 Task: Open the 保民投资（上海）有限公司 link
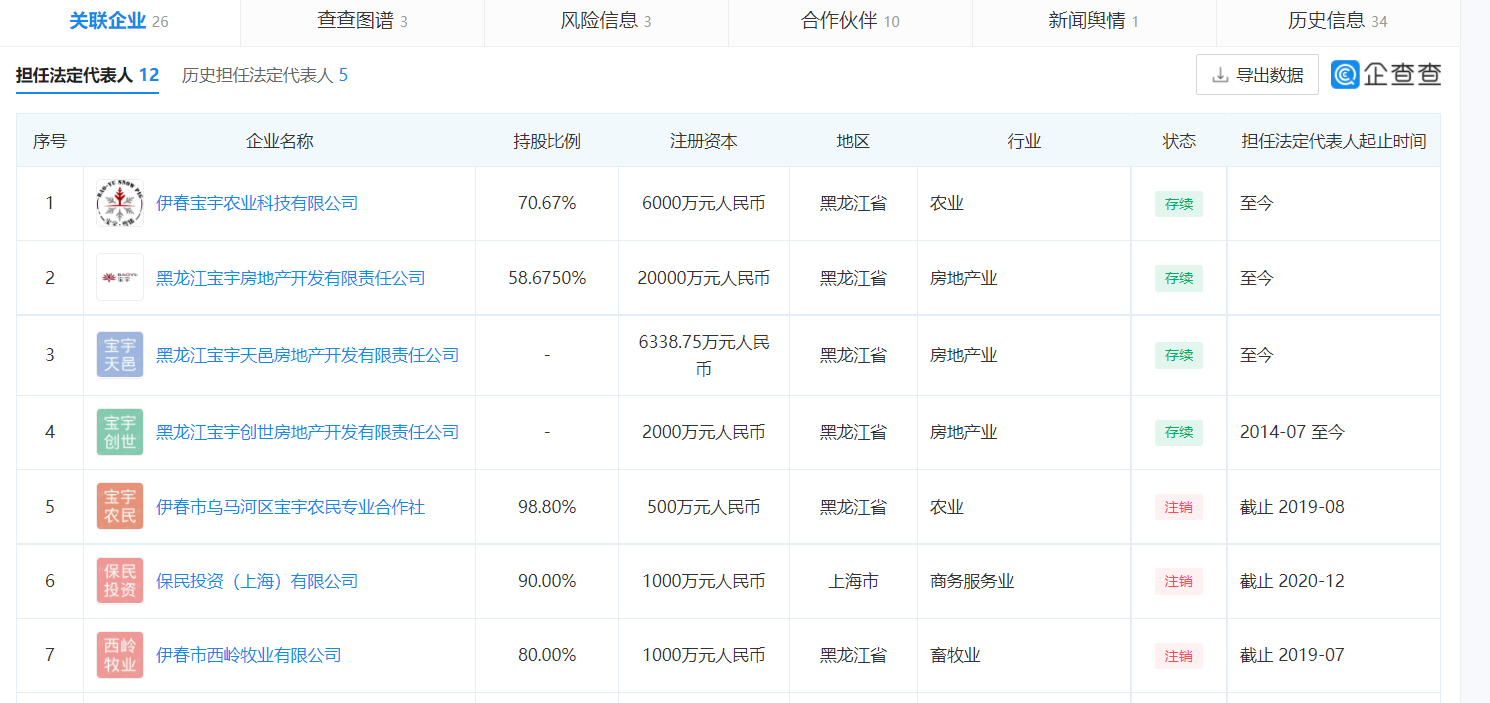pos(257,581)
